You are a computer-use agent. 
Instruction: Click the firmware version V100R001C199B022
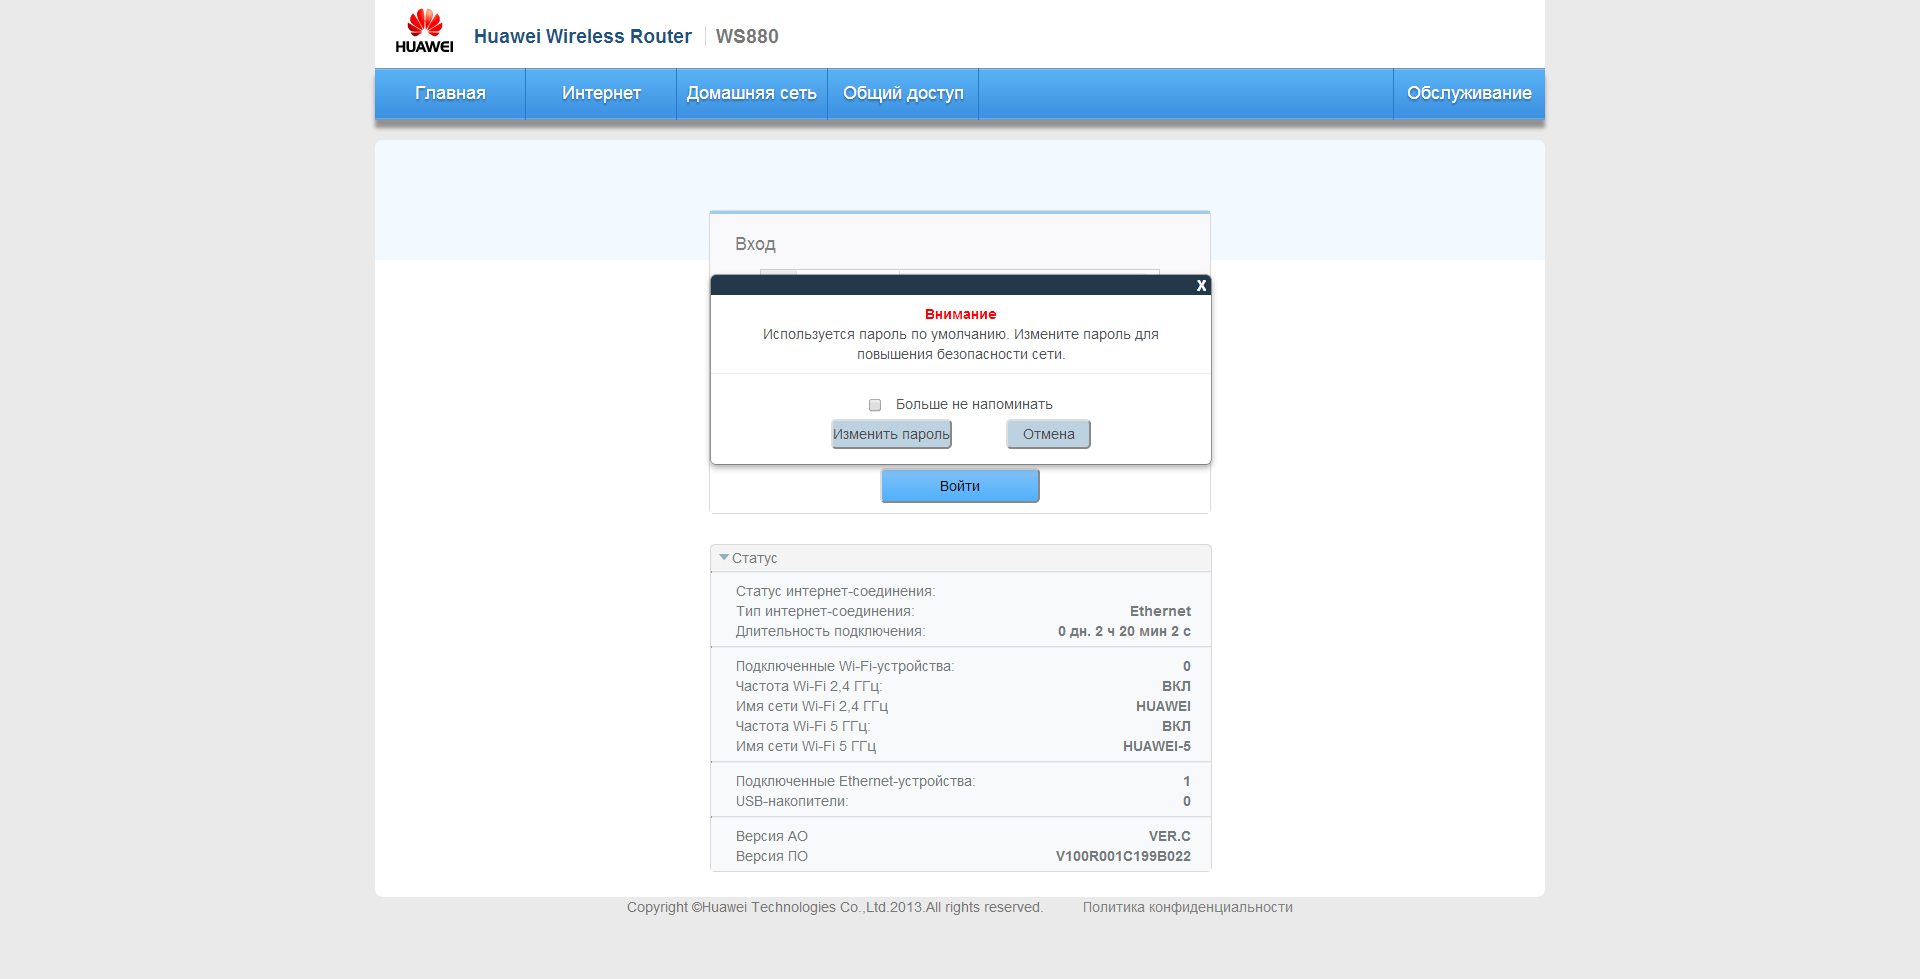point(1123,856)
